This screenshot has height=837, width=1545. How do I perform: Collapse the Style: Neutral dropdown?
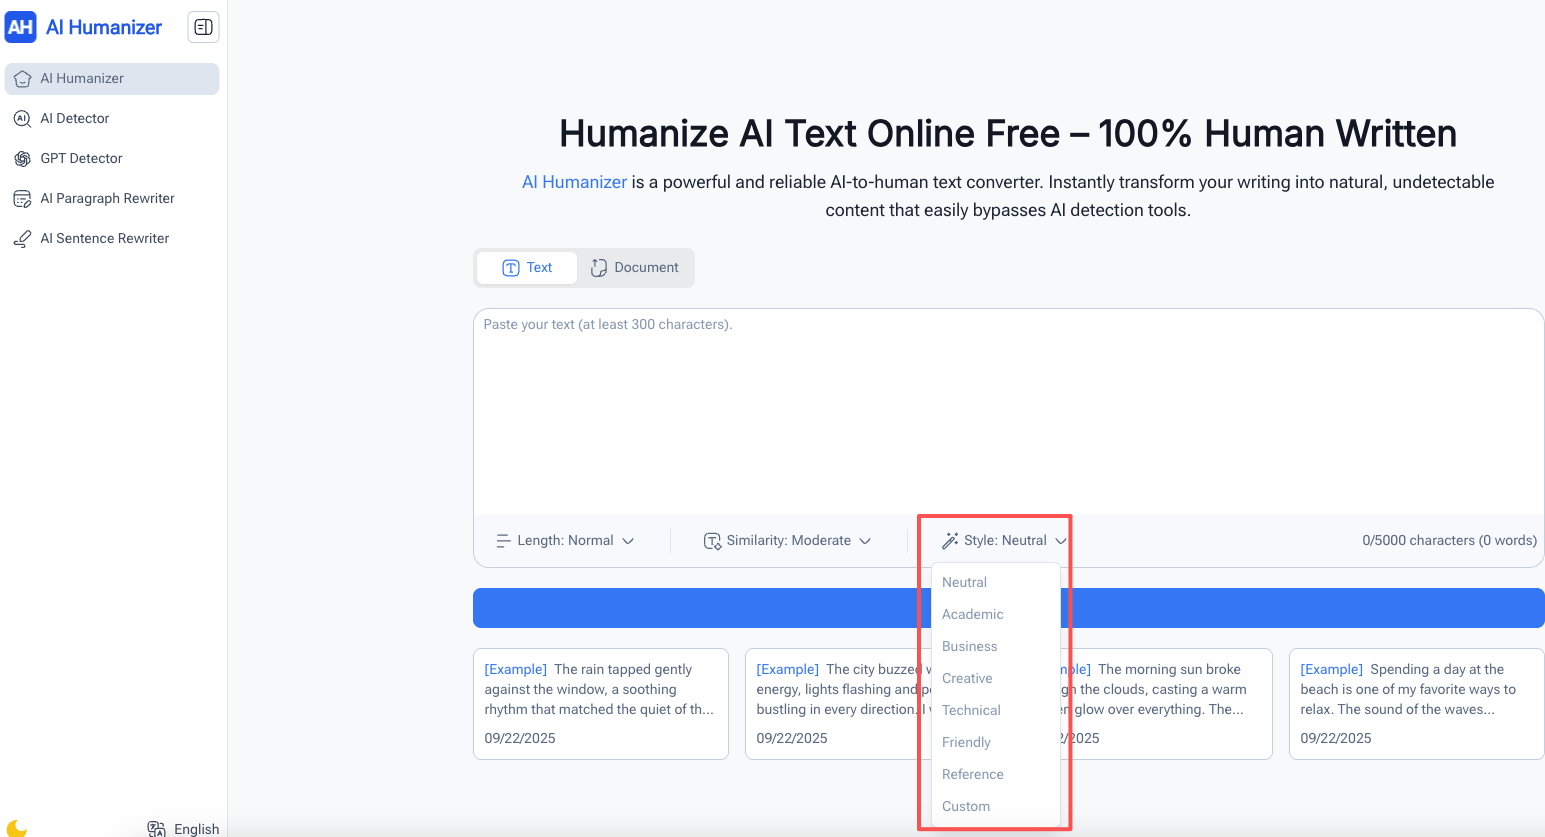1004,541
